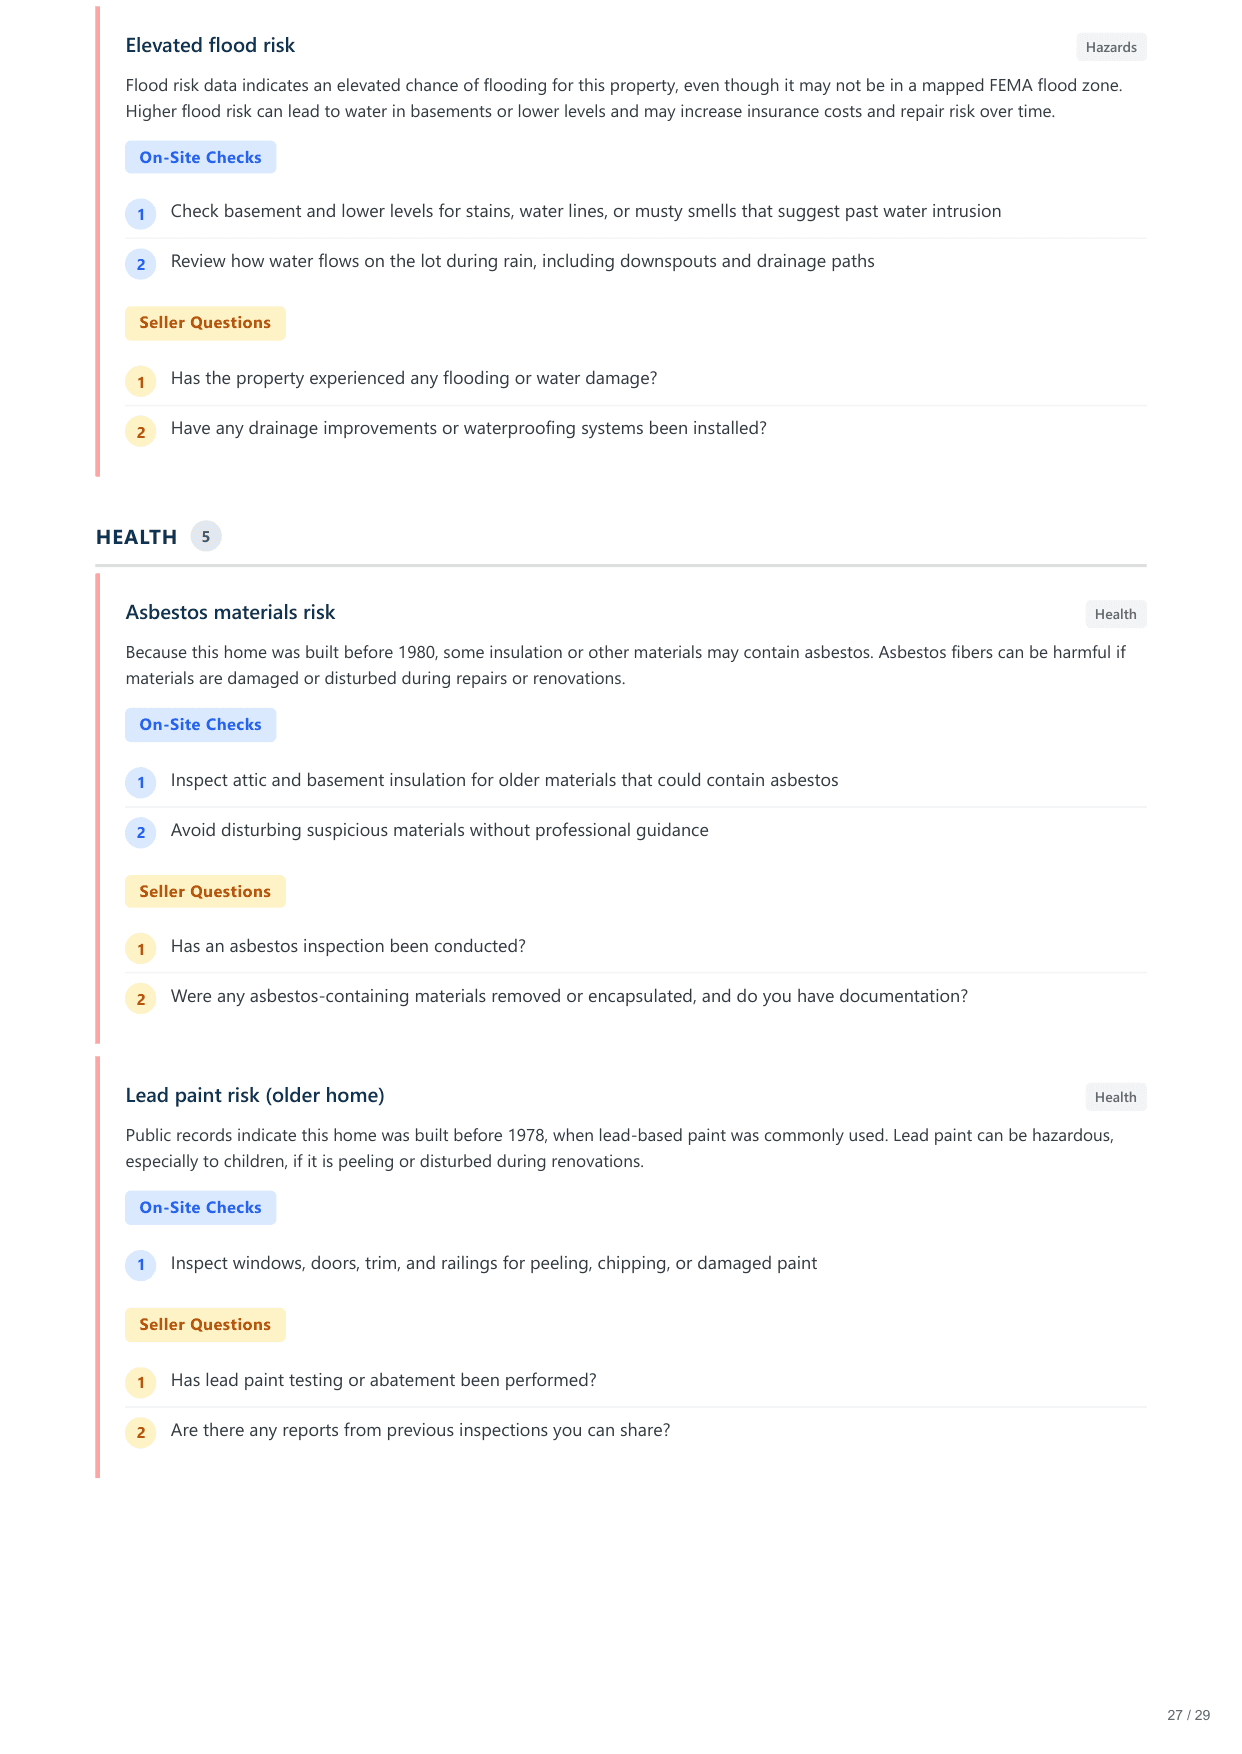Click the Health tag beside Lead paint risk

(1115, 1097)
